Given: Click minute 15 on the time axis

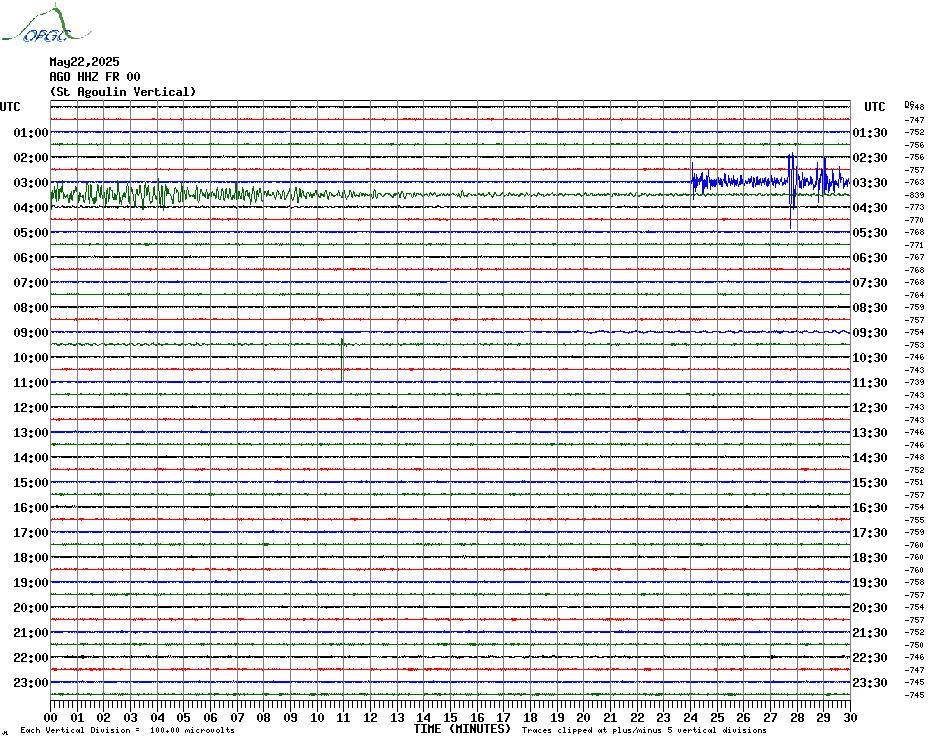Looking at the screenshot, I should [x=450, y=717].
